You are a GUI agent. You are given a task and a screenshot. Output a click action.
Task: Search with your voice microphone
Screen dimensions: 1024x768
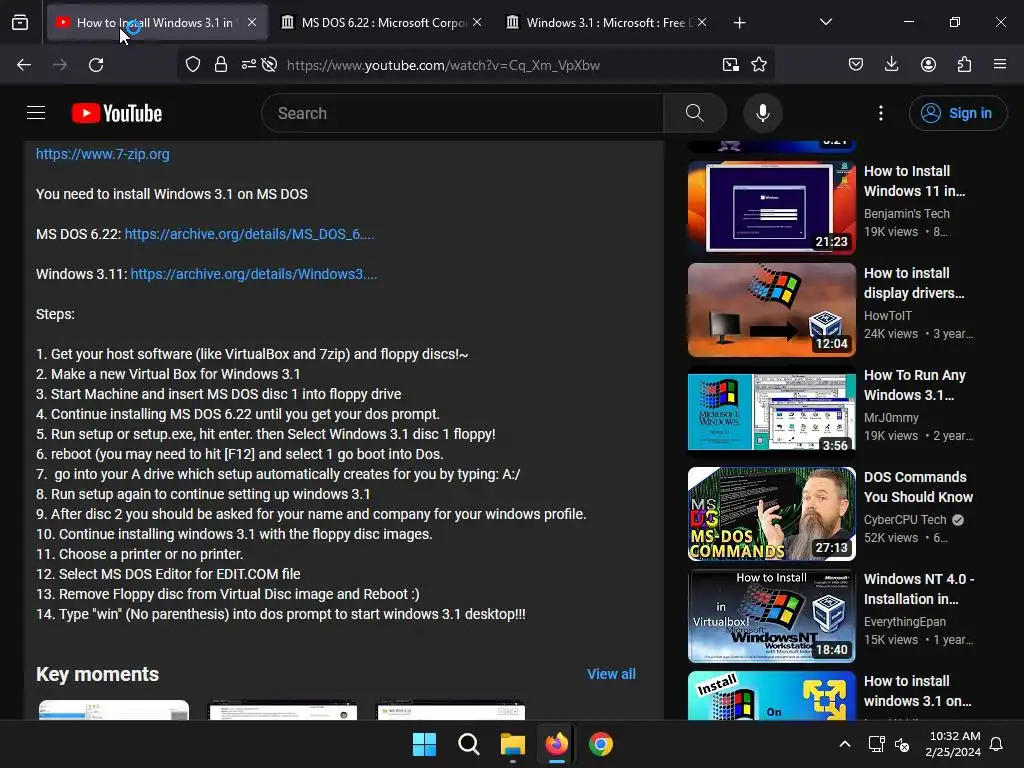click(x=762, y=113)
